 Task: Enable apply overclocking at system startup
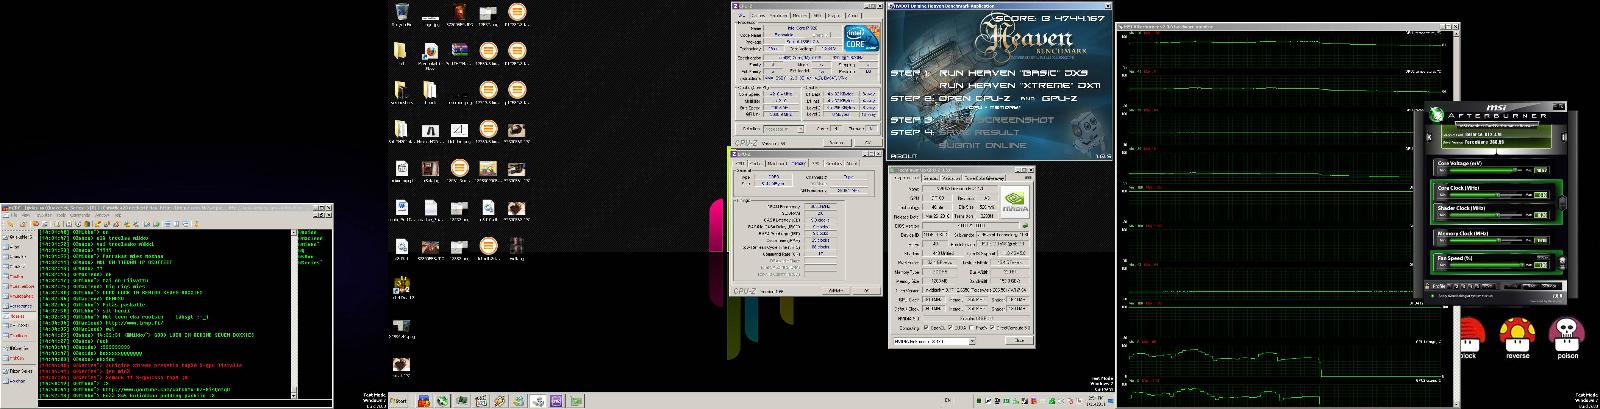(1433, 296)
